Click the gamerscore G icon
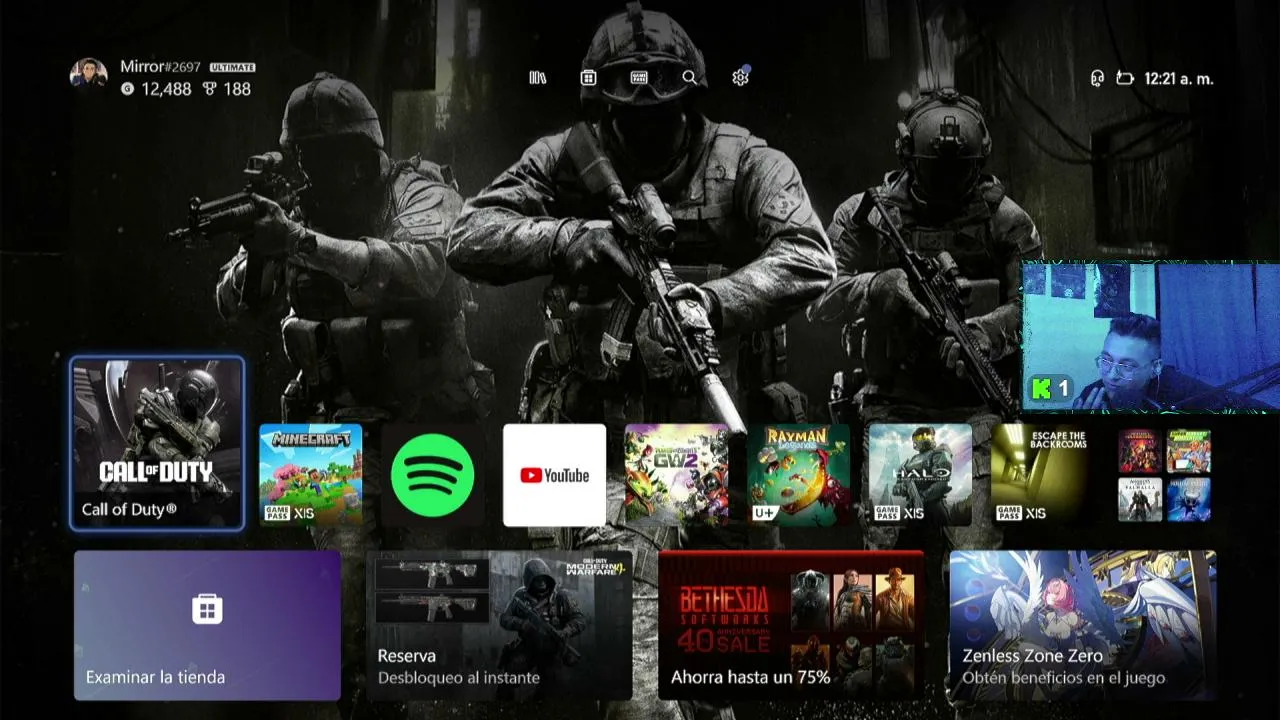Screen dimensions: 1280x720 tap(127, 89)
